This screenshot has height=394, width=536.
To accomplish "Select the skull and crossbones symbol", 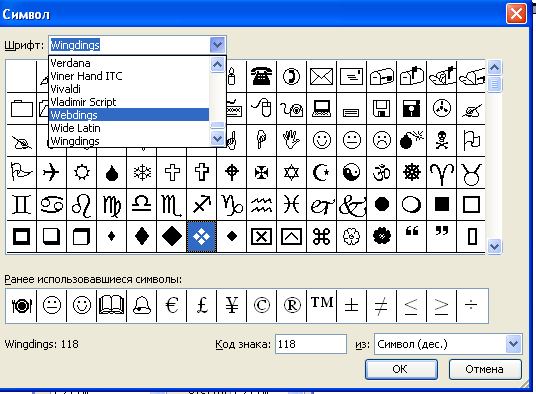I will (x=442, y=140).
